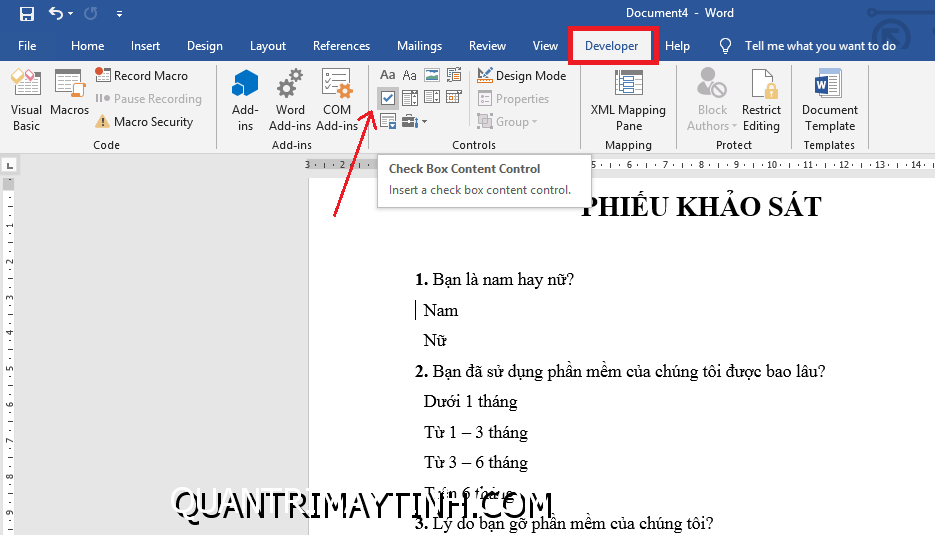Click the "Từ 1 – 3 tháng" line
Image resolution: width=935 pixels, height=535 pixels.
(476, 432)
